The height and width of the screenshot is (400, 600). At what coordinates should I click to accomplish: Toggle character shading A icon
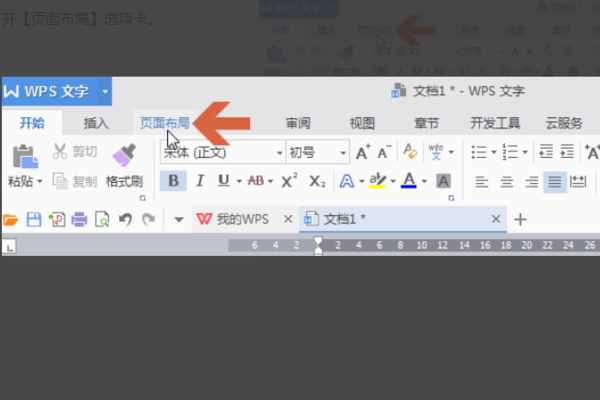click(x=443, y=181)
